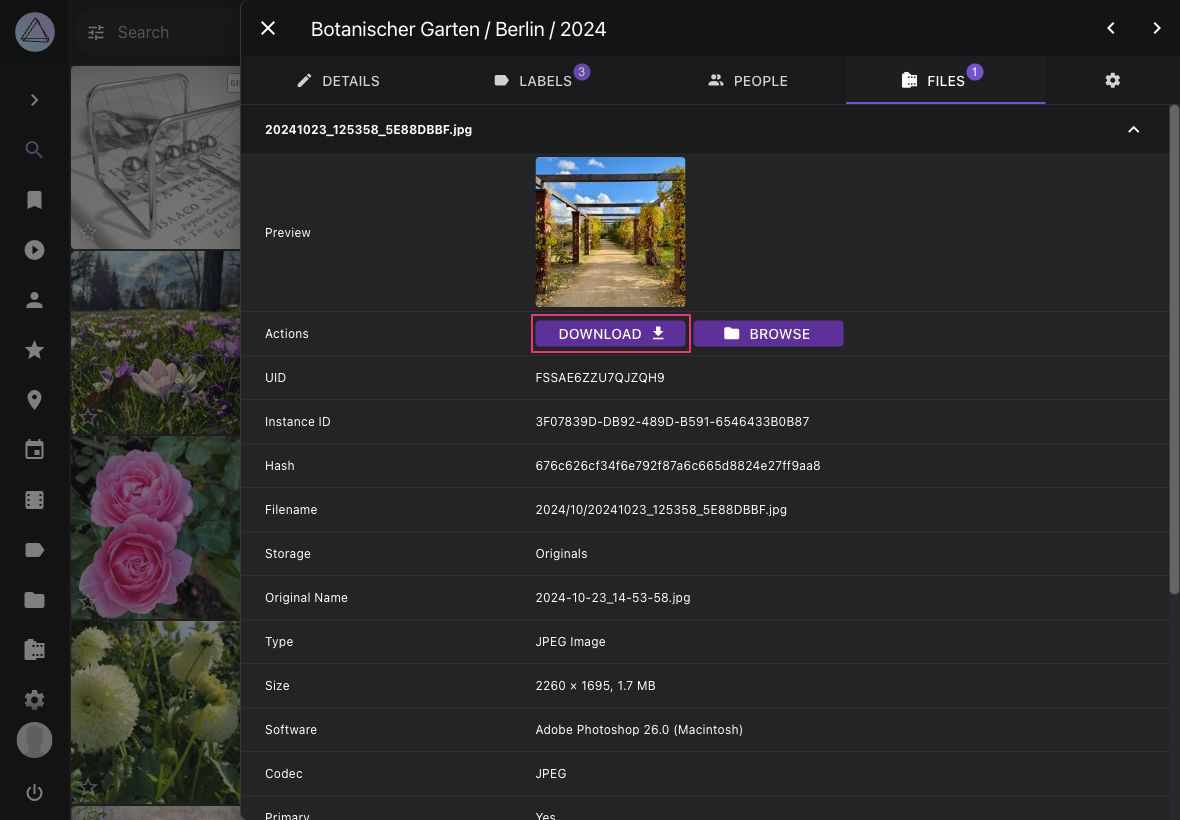
Task: Go to the previous photo with the left chevron
Action: [x=1110, y=28]
